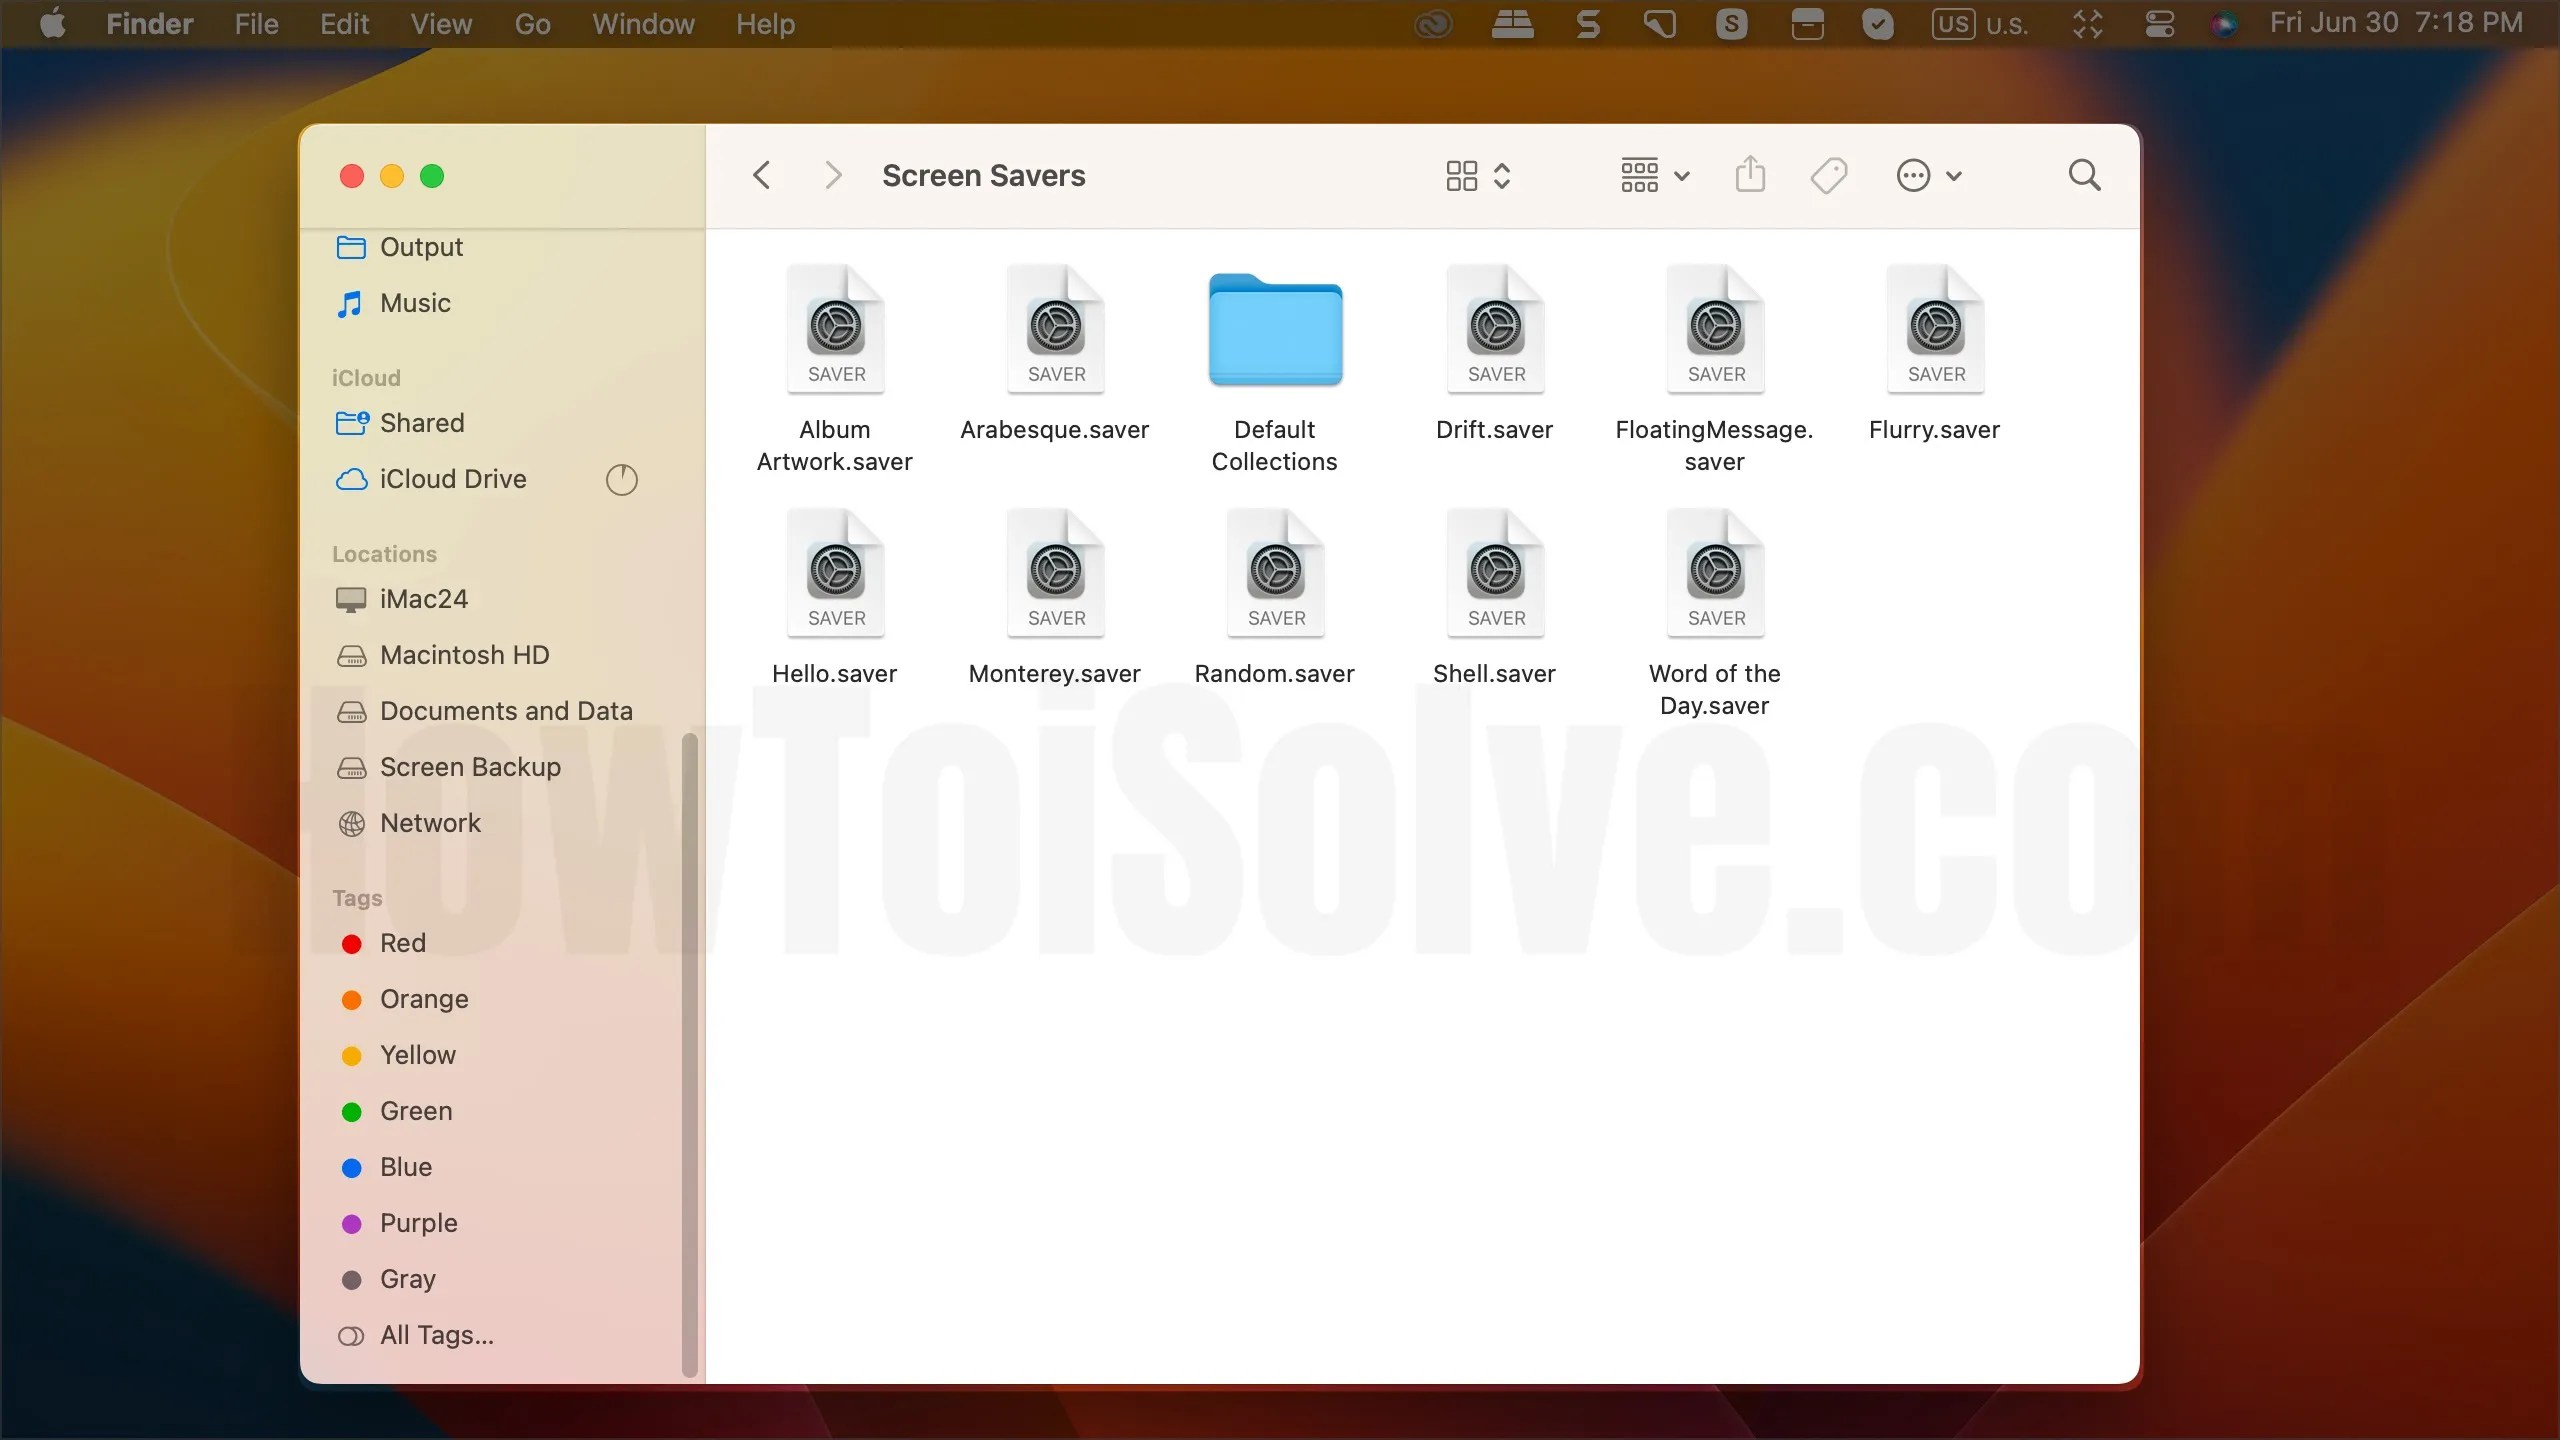Select the Word of the Day.saver file

1714,573
